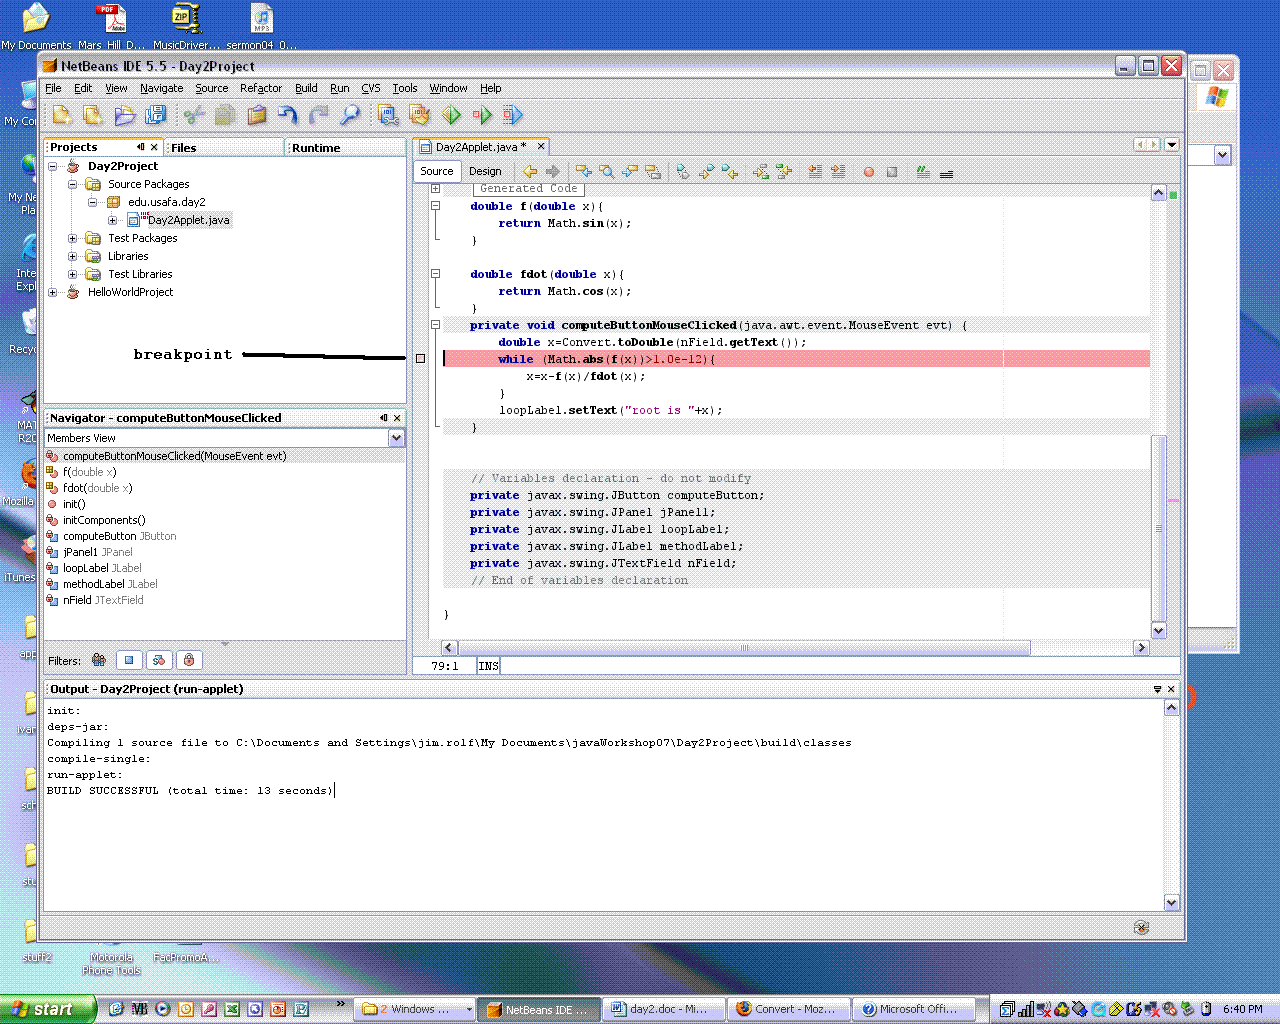Expand the HelloWorldProject node
Screen dimensions: 1280x1024
[53, 292]
